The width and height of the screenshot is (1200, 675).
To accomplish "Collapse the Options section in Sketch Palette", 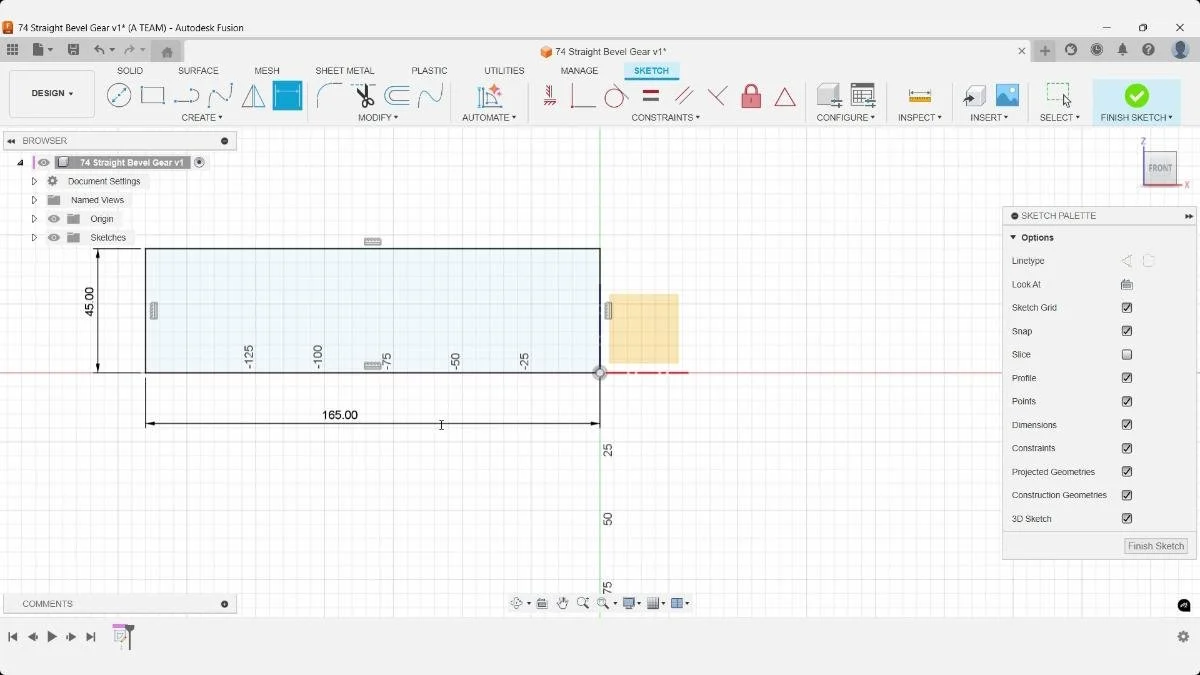I will pos(1013,238).
